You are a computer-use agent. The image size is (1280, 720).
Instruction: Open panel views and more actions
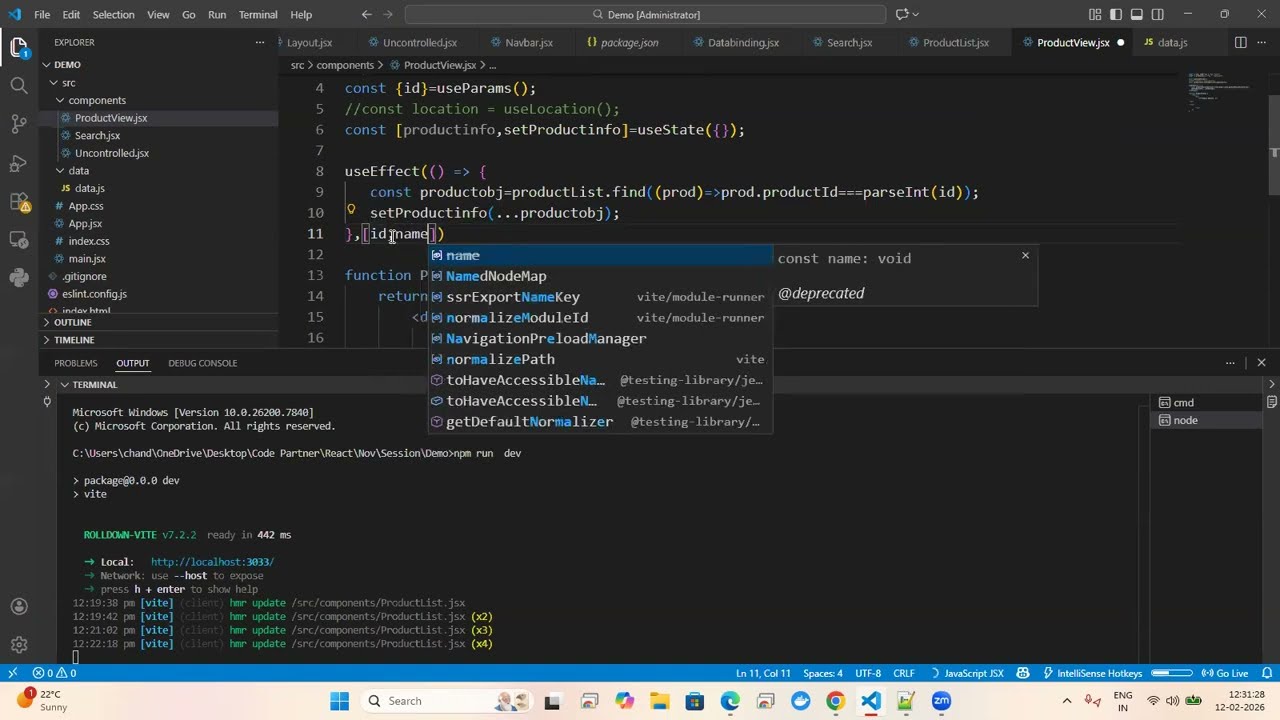pyautogui.click(x=1231, y=363)
